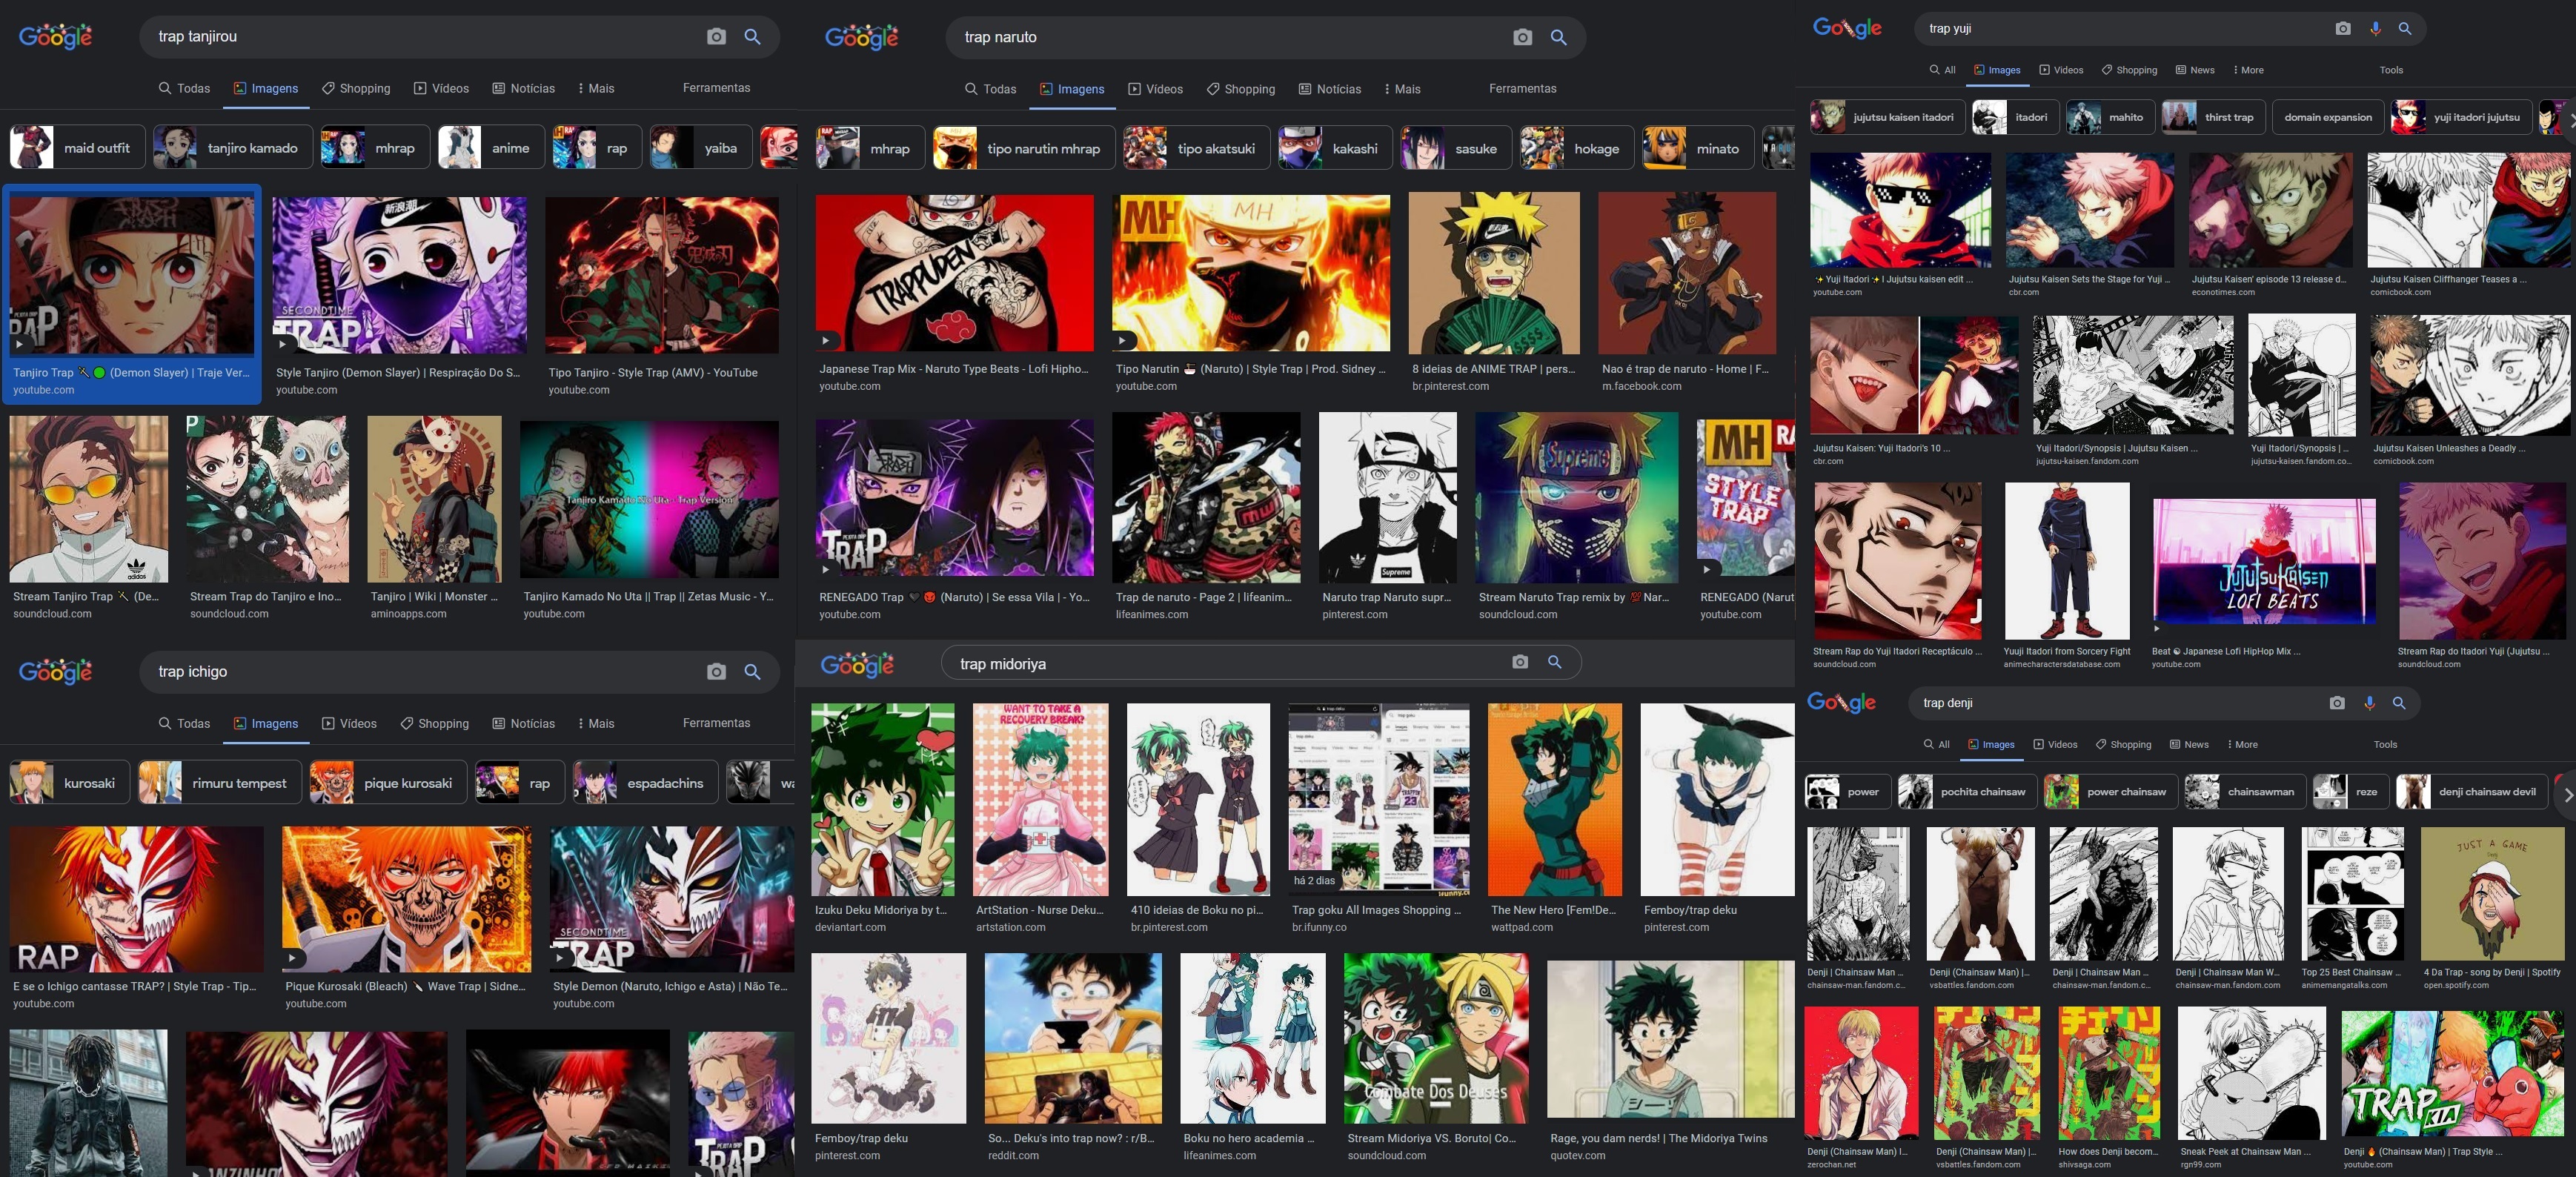Expand 'Mais' menu in 'trap tanjirou' results

coord(596,88)
